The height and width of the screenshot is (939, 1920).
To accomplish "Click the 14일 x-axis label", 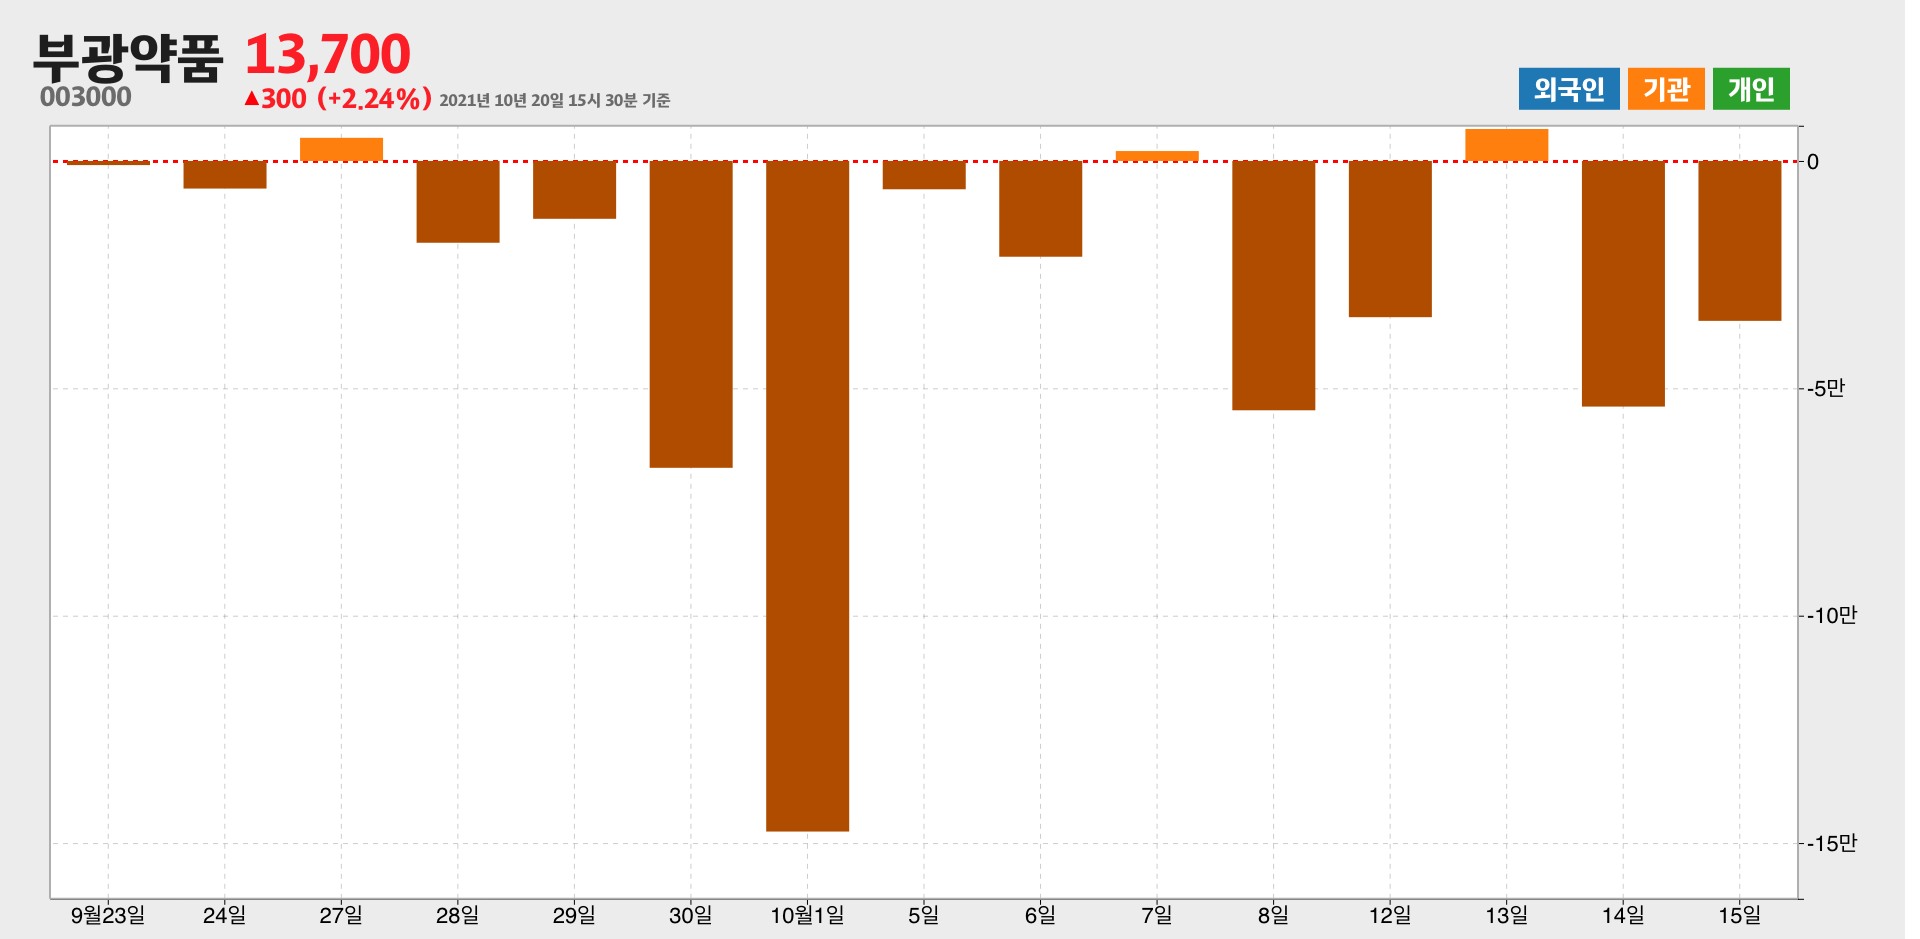I will tap(1623, 915).
